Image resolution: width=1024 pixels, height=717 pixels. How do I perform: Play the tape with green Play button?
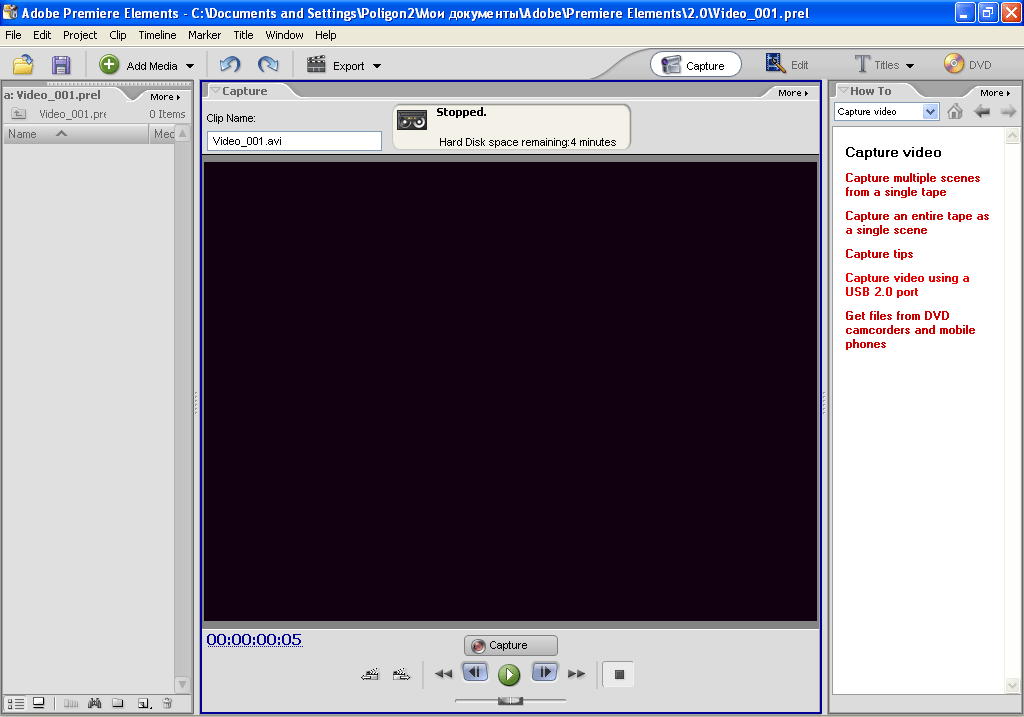pyautogui.click(x=509, y=675)
